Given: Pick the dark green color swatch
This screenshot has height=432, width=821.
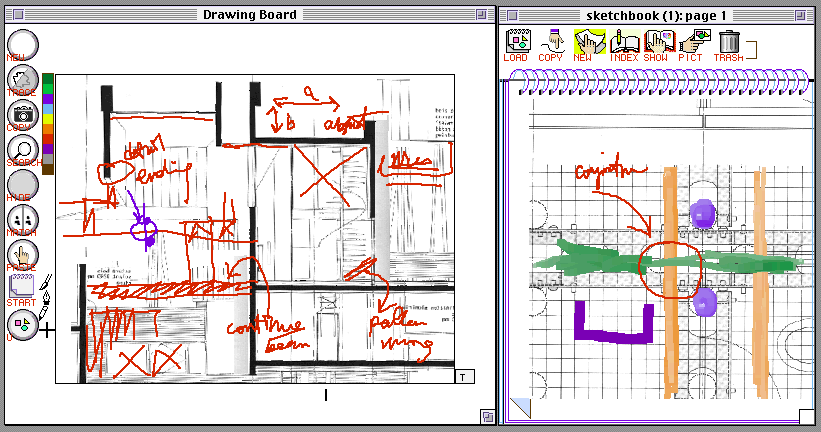Looking at the screenshot, I should pyautogui.click(x=48, y=79).
